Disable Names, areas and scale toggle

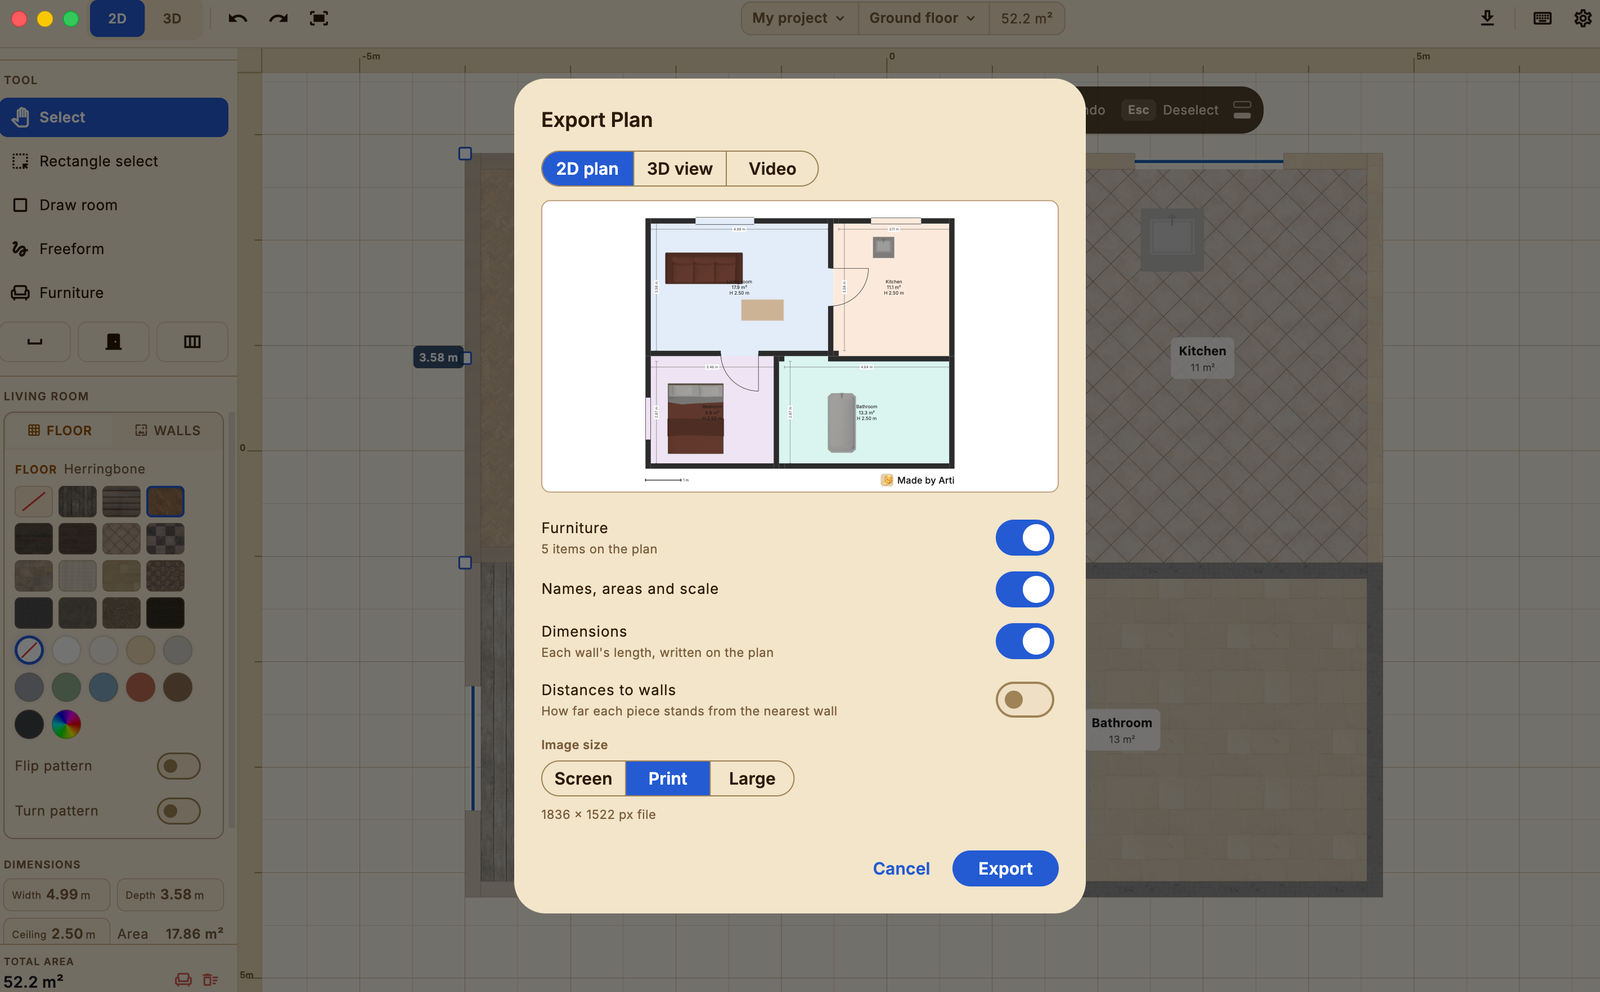pos(1025,590)
